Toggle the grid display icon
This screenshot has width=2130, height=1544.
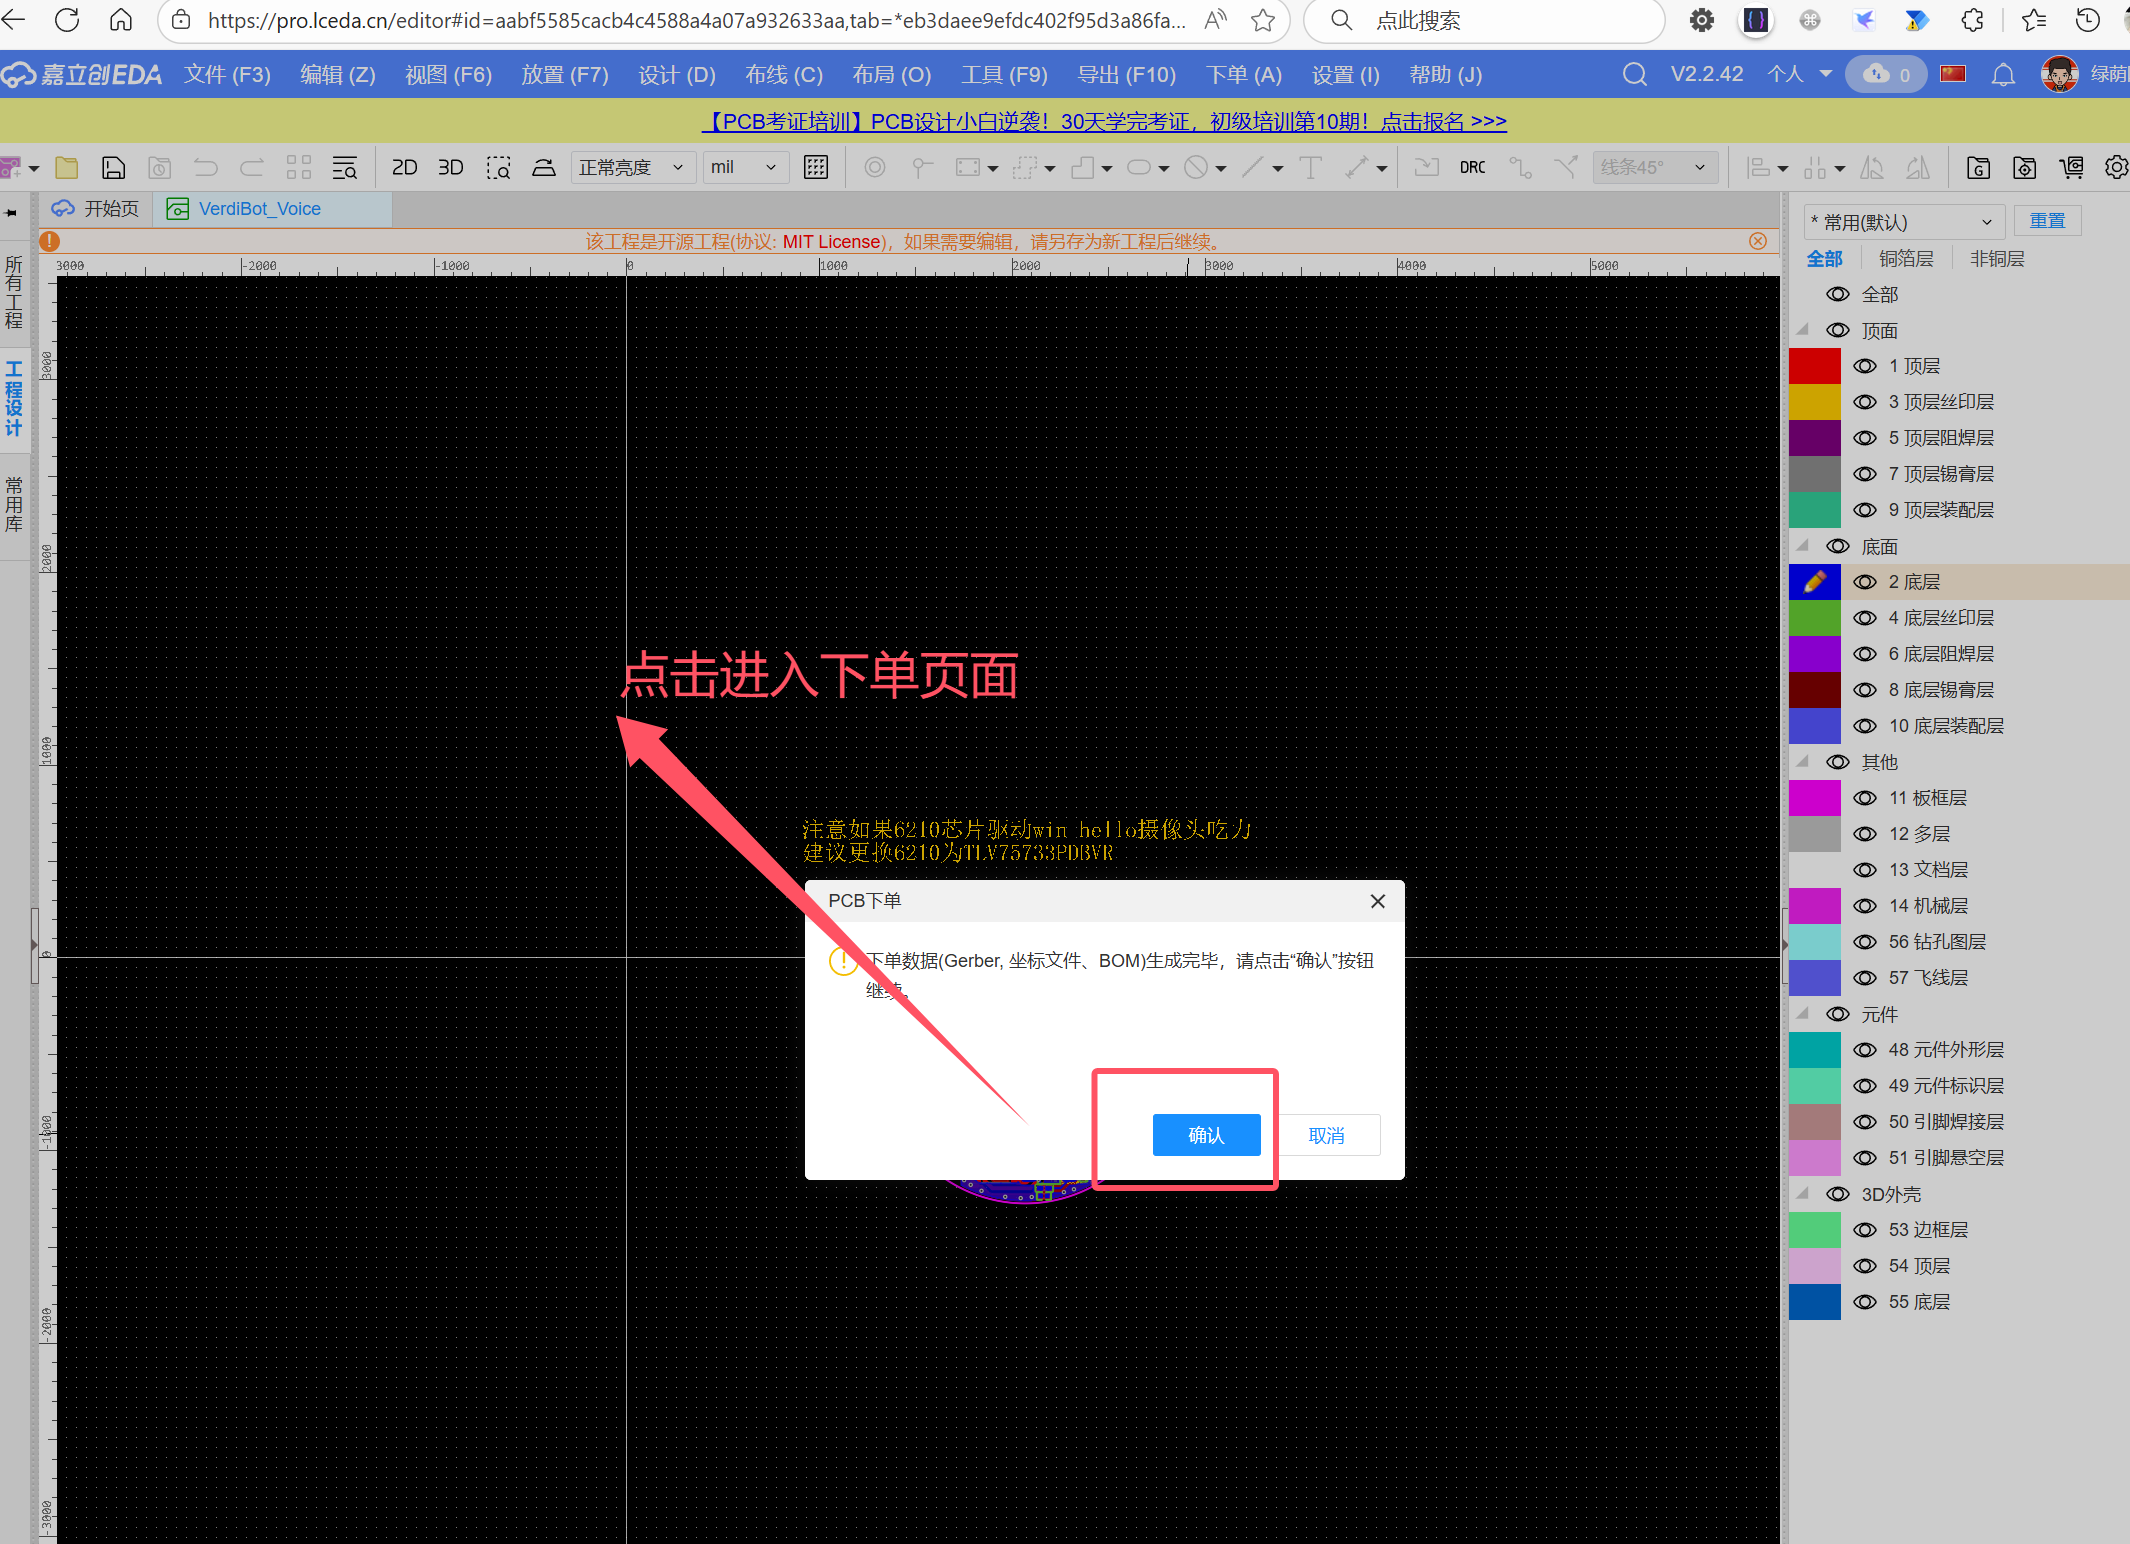click(816, 167)
